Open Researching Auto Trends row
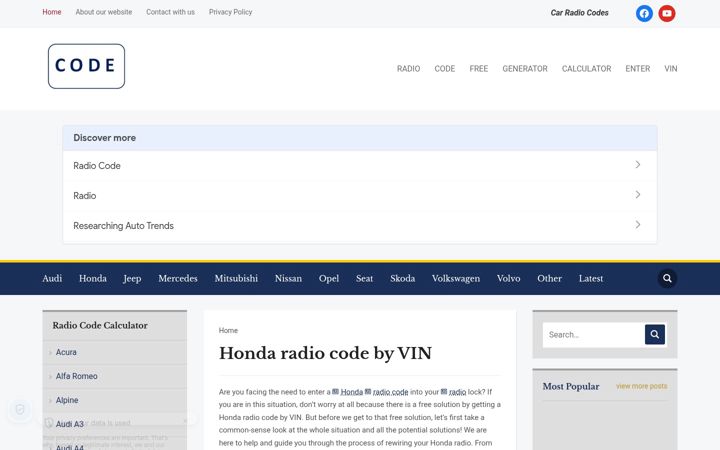The height and width of the screenshot is (450, 720). 360,225
